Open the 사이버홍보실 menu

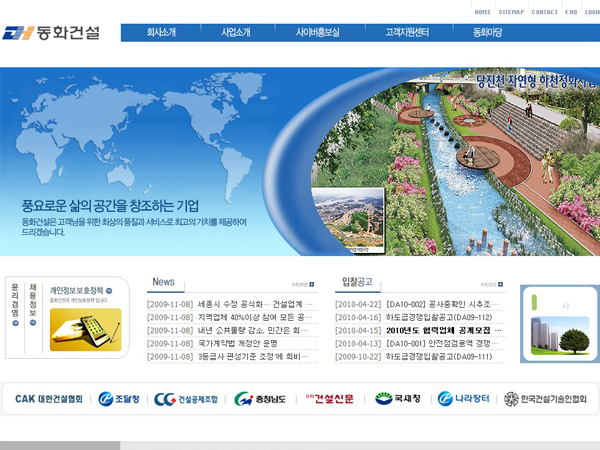pyautogui.click(x=318, y=33)
